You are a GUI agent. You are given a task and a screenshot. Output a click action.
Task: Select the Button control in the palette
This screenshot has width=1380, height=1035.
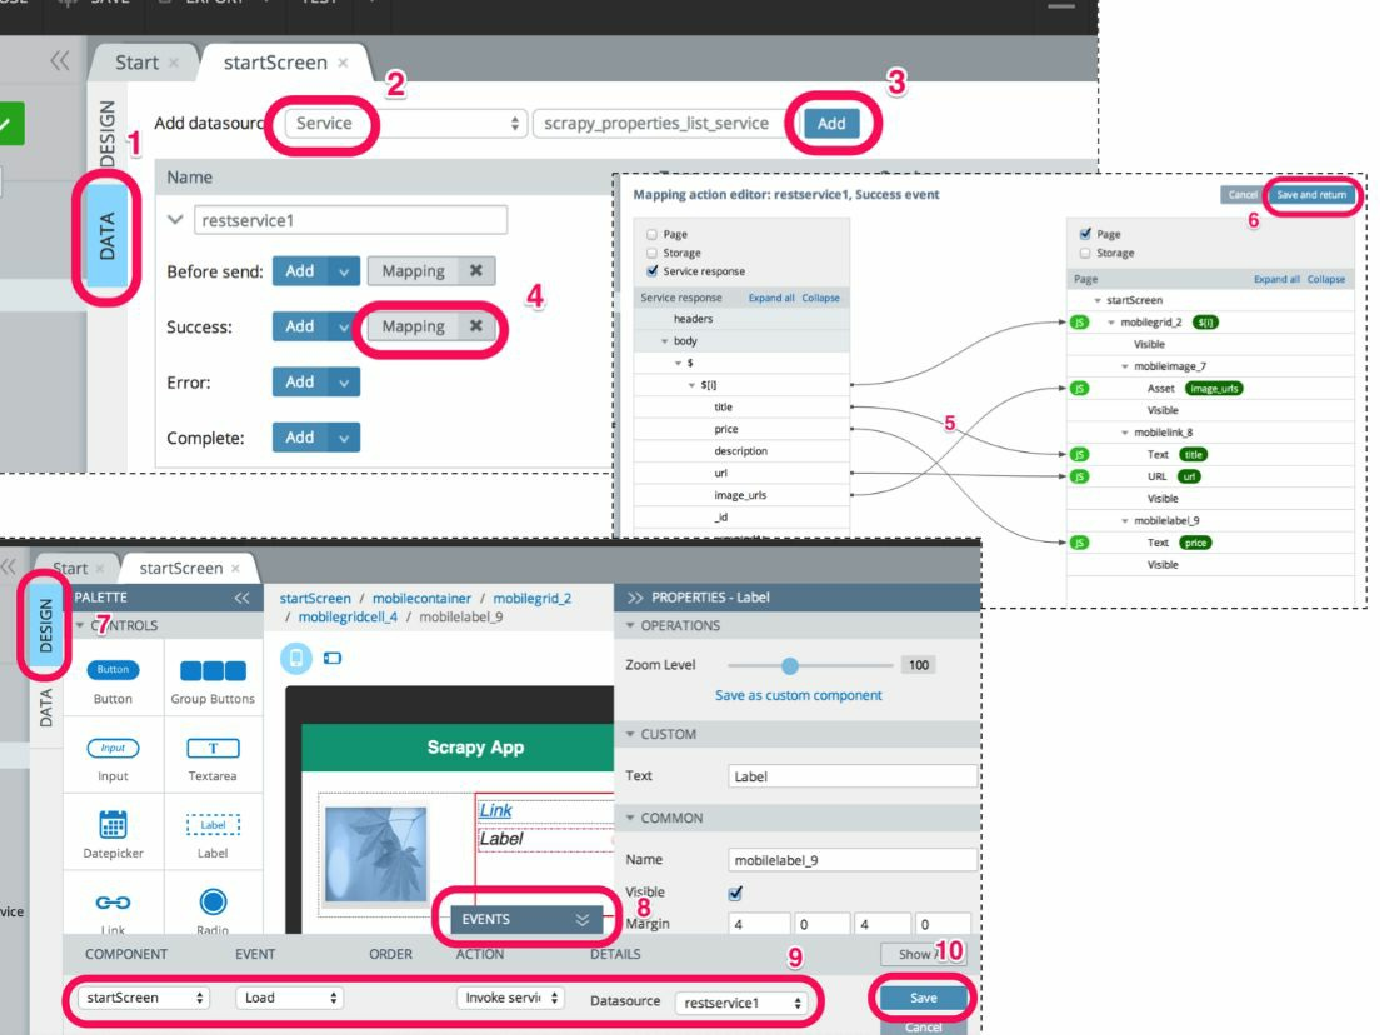pyautogui.click(x=113, y=670)
